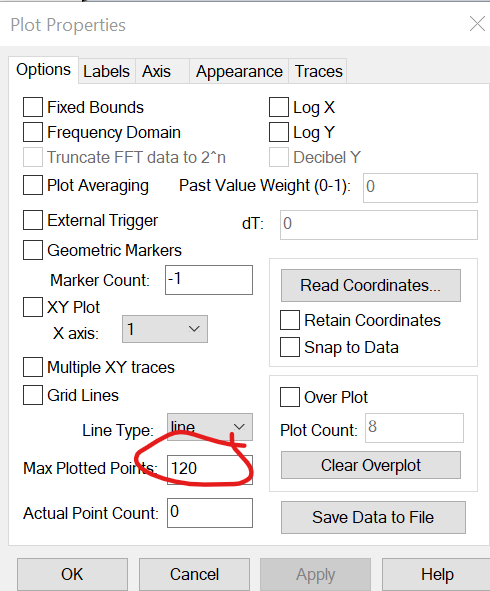490x591 pixels.
Task: Select the Traces tab
Action: 318,71
